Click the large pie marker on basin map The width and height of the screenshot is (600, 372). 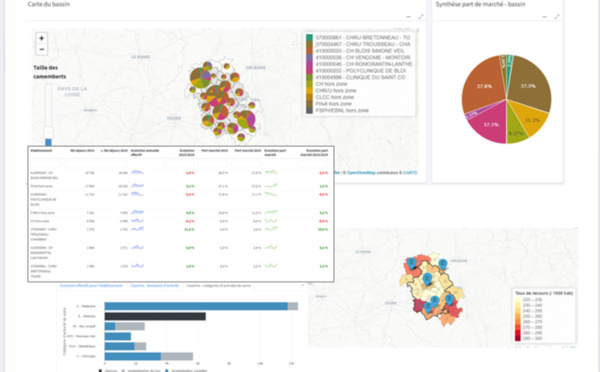point(201,78)
